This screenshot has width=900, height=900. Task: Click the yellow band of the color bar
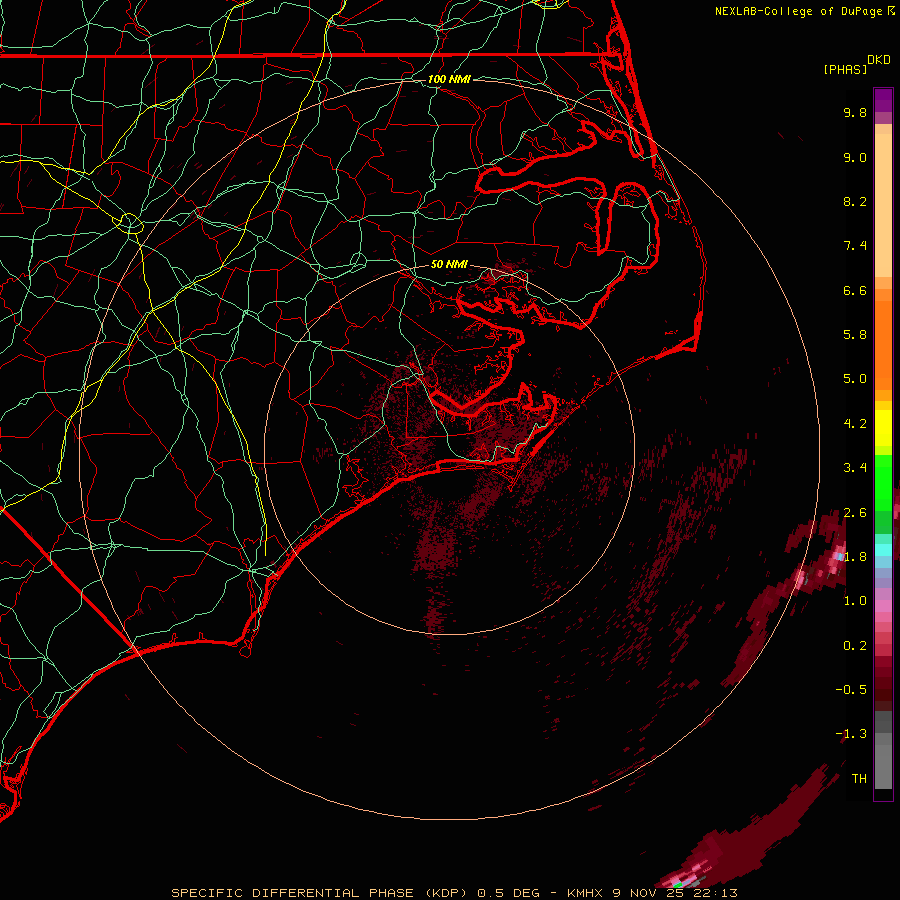(883, 428)
